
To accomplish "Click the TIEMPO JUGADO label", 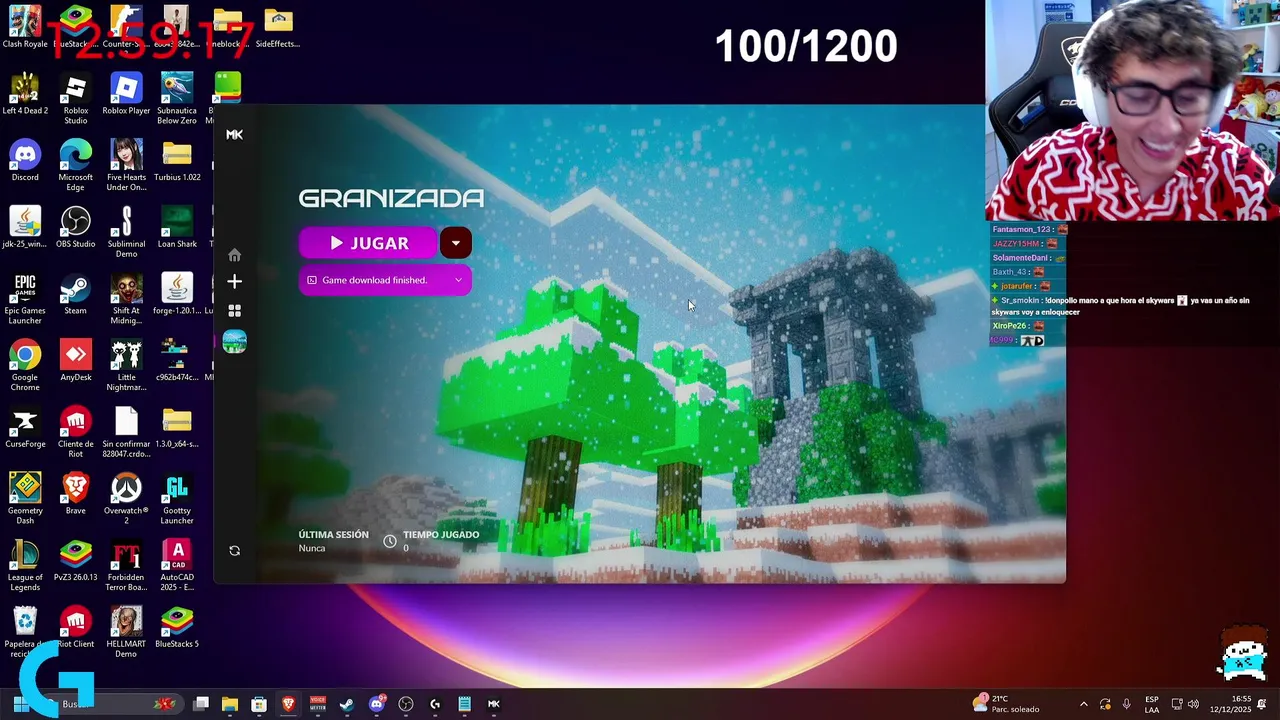I will point(441,535).
